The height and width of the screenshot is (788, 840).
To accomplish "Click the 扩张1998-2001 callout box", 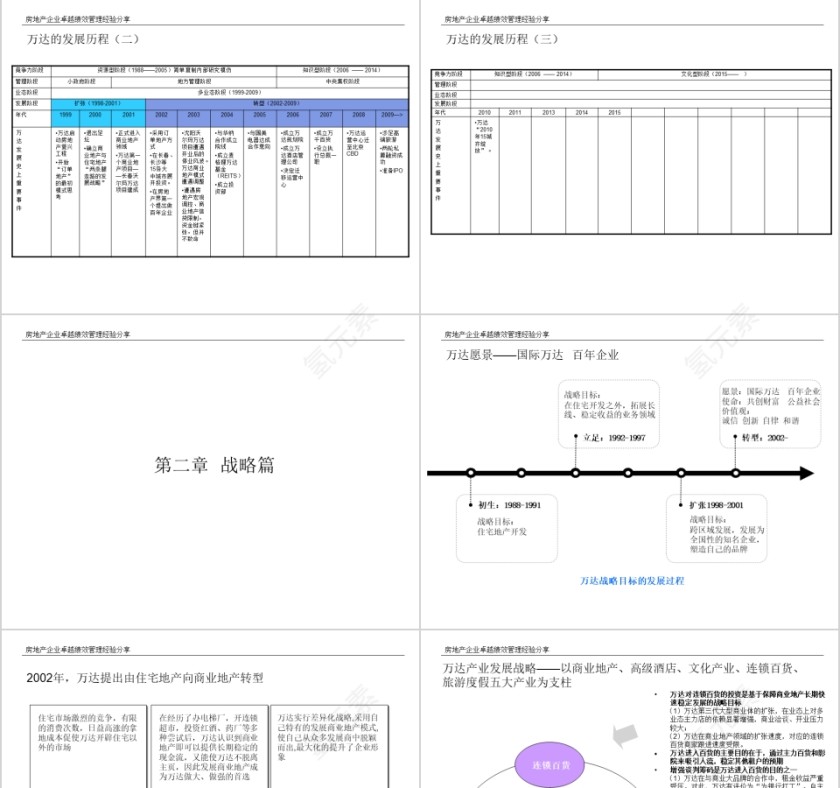I will [718, 528].
